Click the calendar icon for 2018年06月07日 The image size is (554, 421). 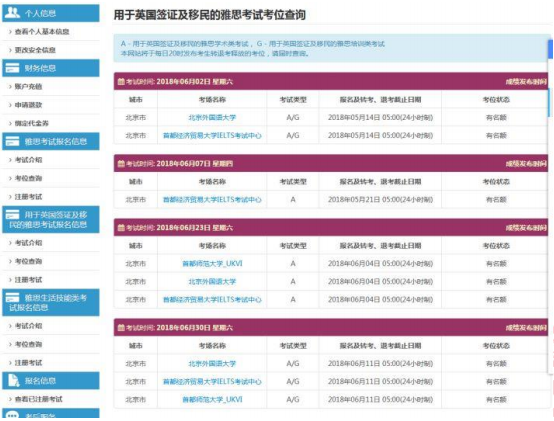pos(121,164)
